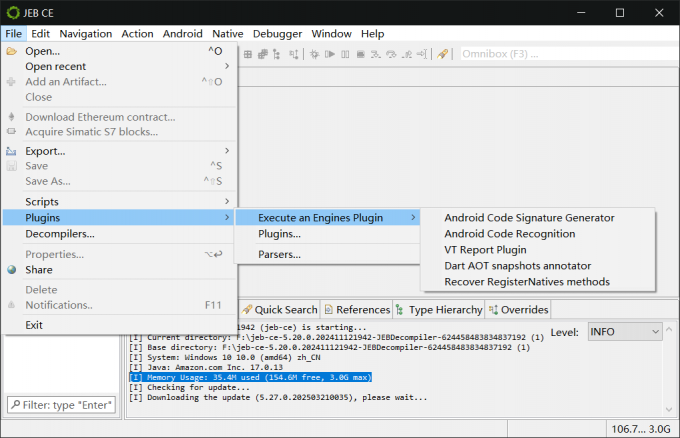Open the Window menu
The height and width of the screenshot is (438, 680).
click(x=331, y=34)
